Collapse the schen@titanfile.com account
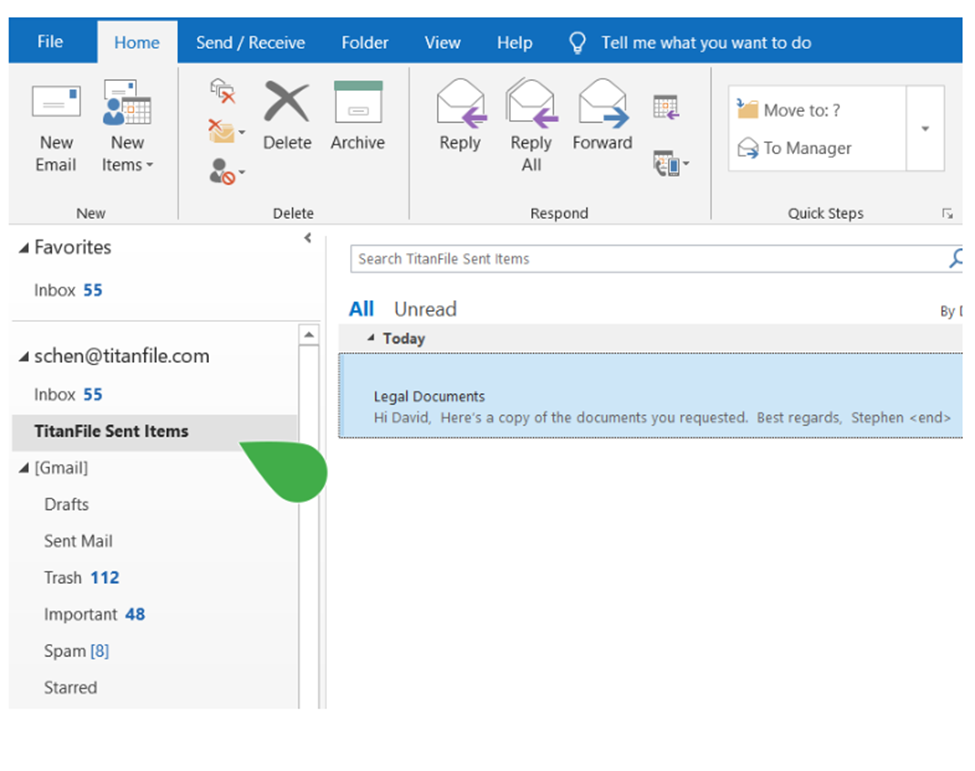 pyautogui.click(x=24, y=357)
